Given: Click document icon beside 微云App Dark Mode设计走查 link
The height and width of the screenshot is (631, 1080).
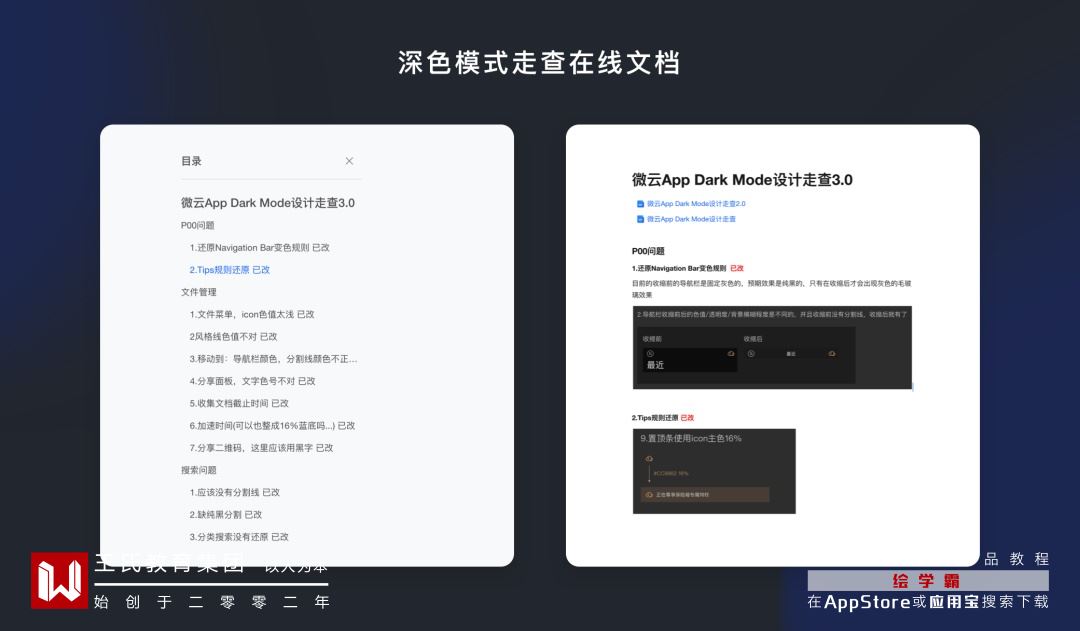Looking at the screenshot, I should pyautogui.click(x=640, y=219).
